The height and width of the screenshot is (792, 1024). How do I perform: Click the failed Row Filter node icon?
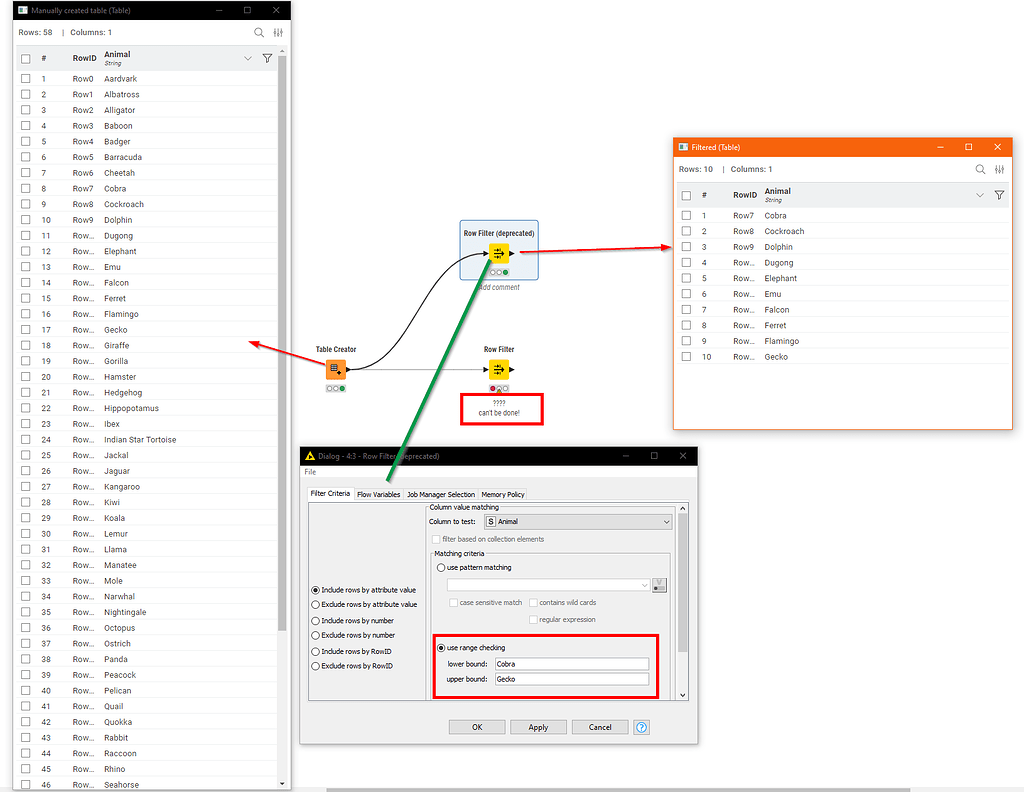pyautogui.click(x=500, y=368)
